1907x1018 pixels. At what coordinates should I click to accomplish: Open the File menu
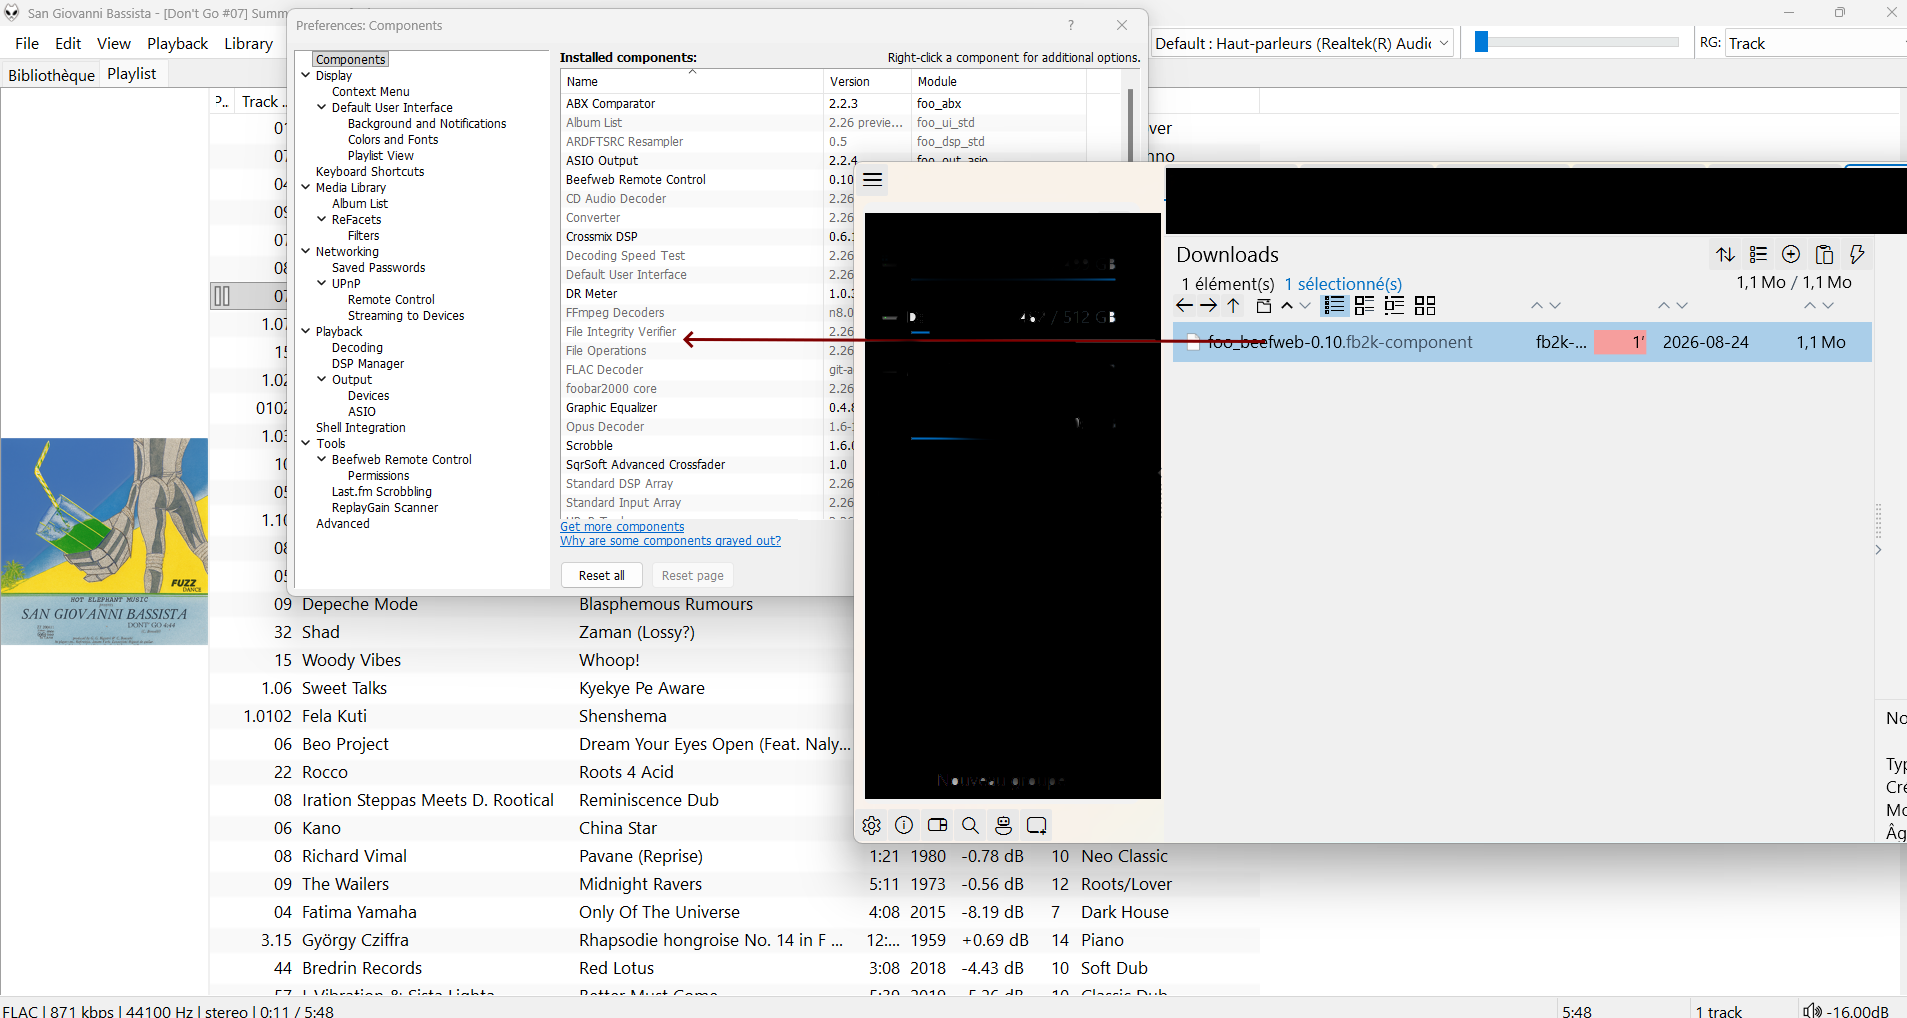coord(27,43)
